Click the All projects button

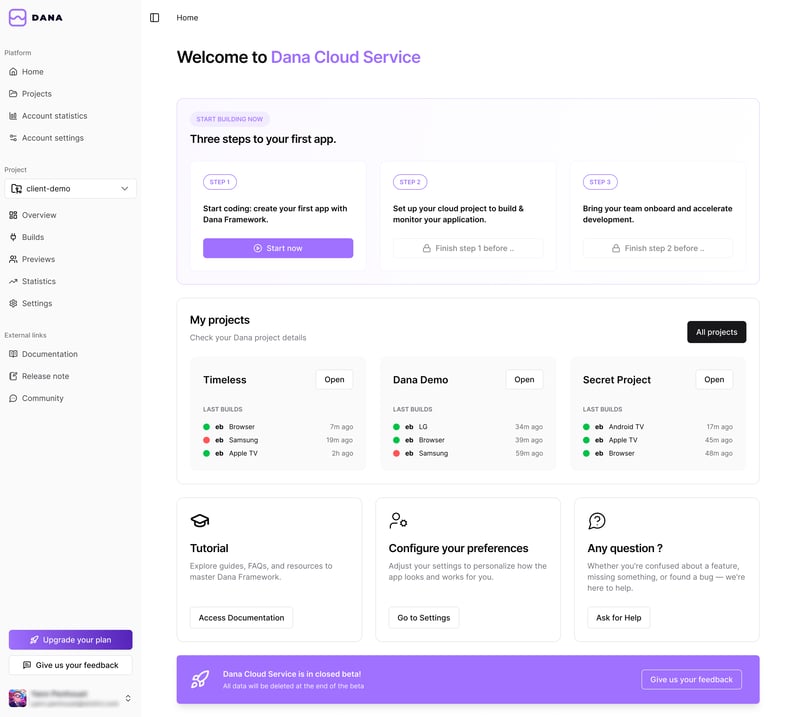coord(716,332)
